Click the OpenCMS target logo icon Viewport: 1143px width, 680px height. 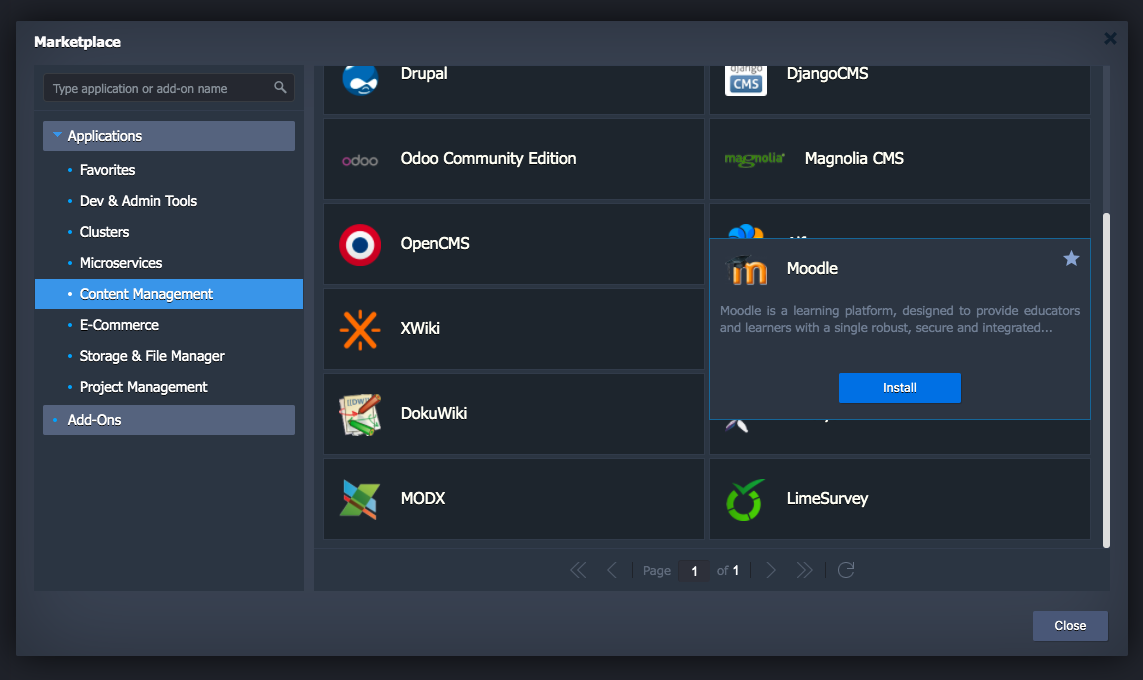point(360,244)
